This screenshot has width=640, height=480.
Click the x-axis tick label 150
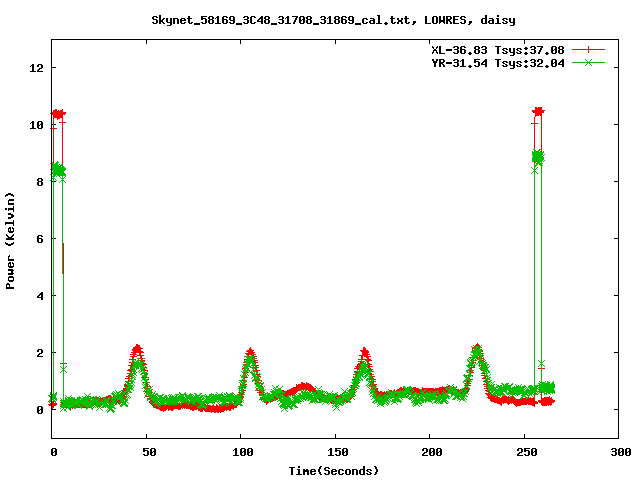tap(338, 452)
